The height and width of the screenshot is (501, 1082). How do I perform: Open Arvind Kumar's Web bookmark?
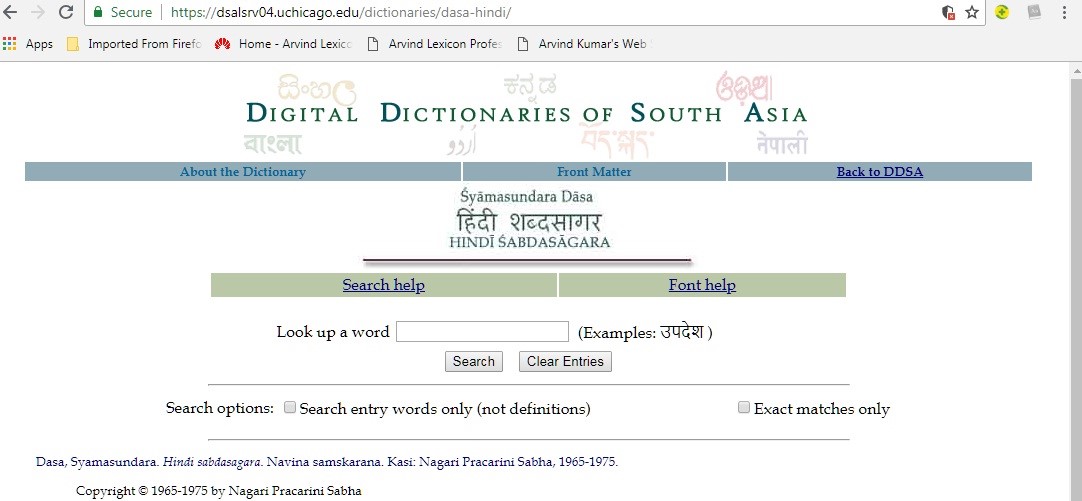pyautogui.click(x=584, y=44)
